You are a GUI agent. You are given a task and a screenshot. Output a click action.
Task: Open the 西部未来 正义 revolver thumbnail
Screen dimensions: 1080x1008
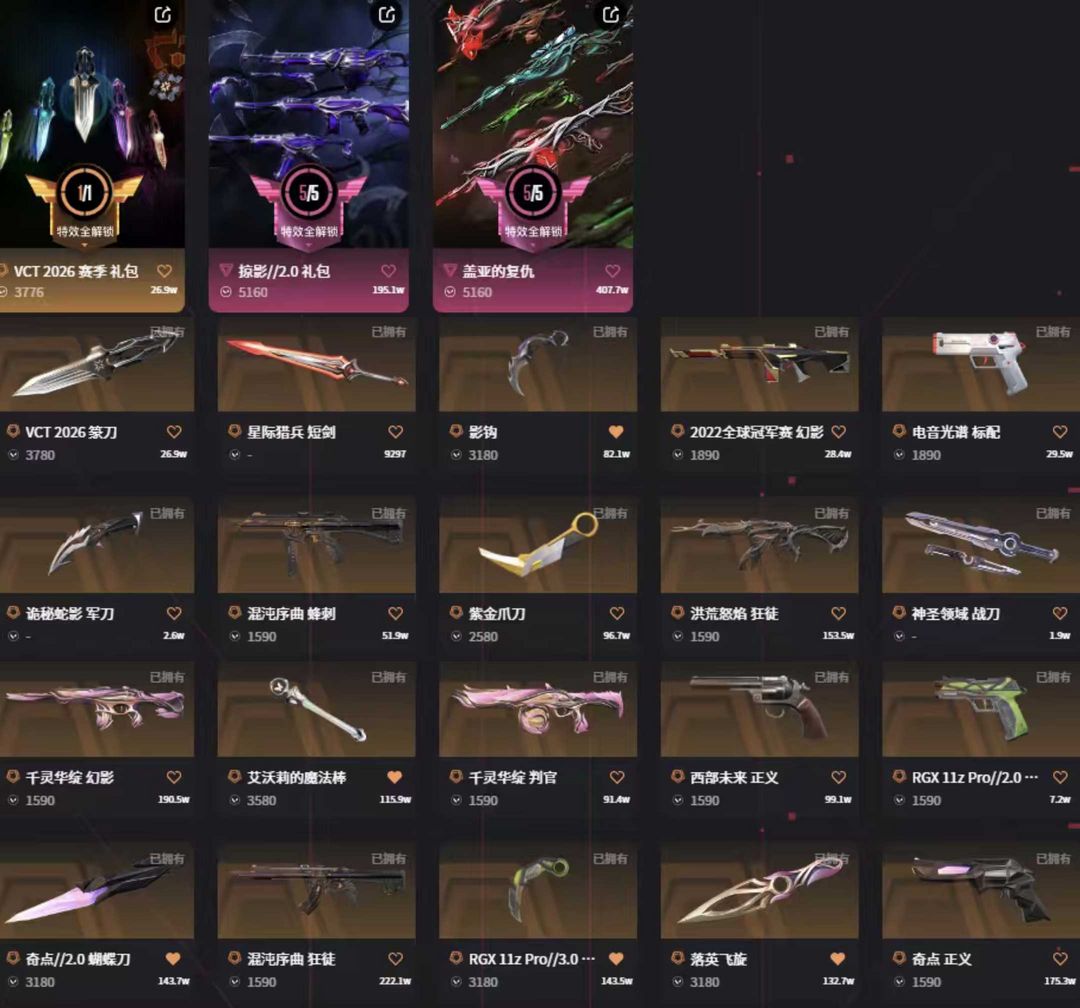759,710
